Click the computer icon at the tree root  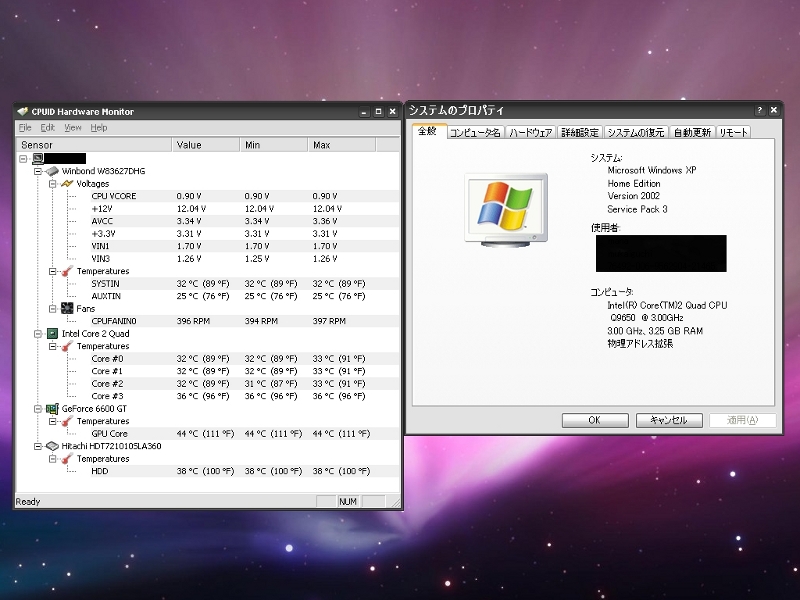click(38, 159)
